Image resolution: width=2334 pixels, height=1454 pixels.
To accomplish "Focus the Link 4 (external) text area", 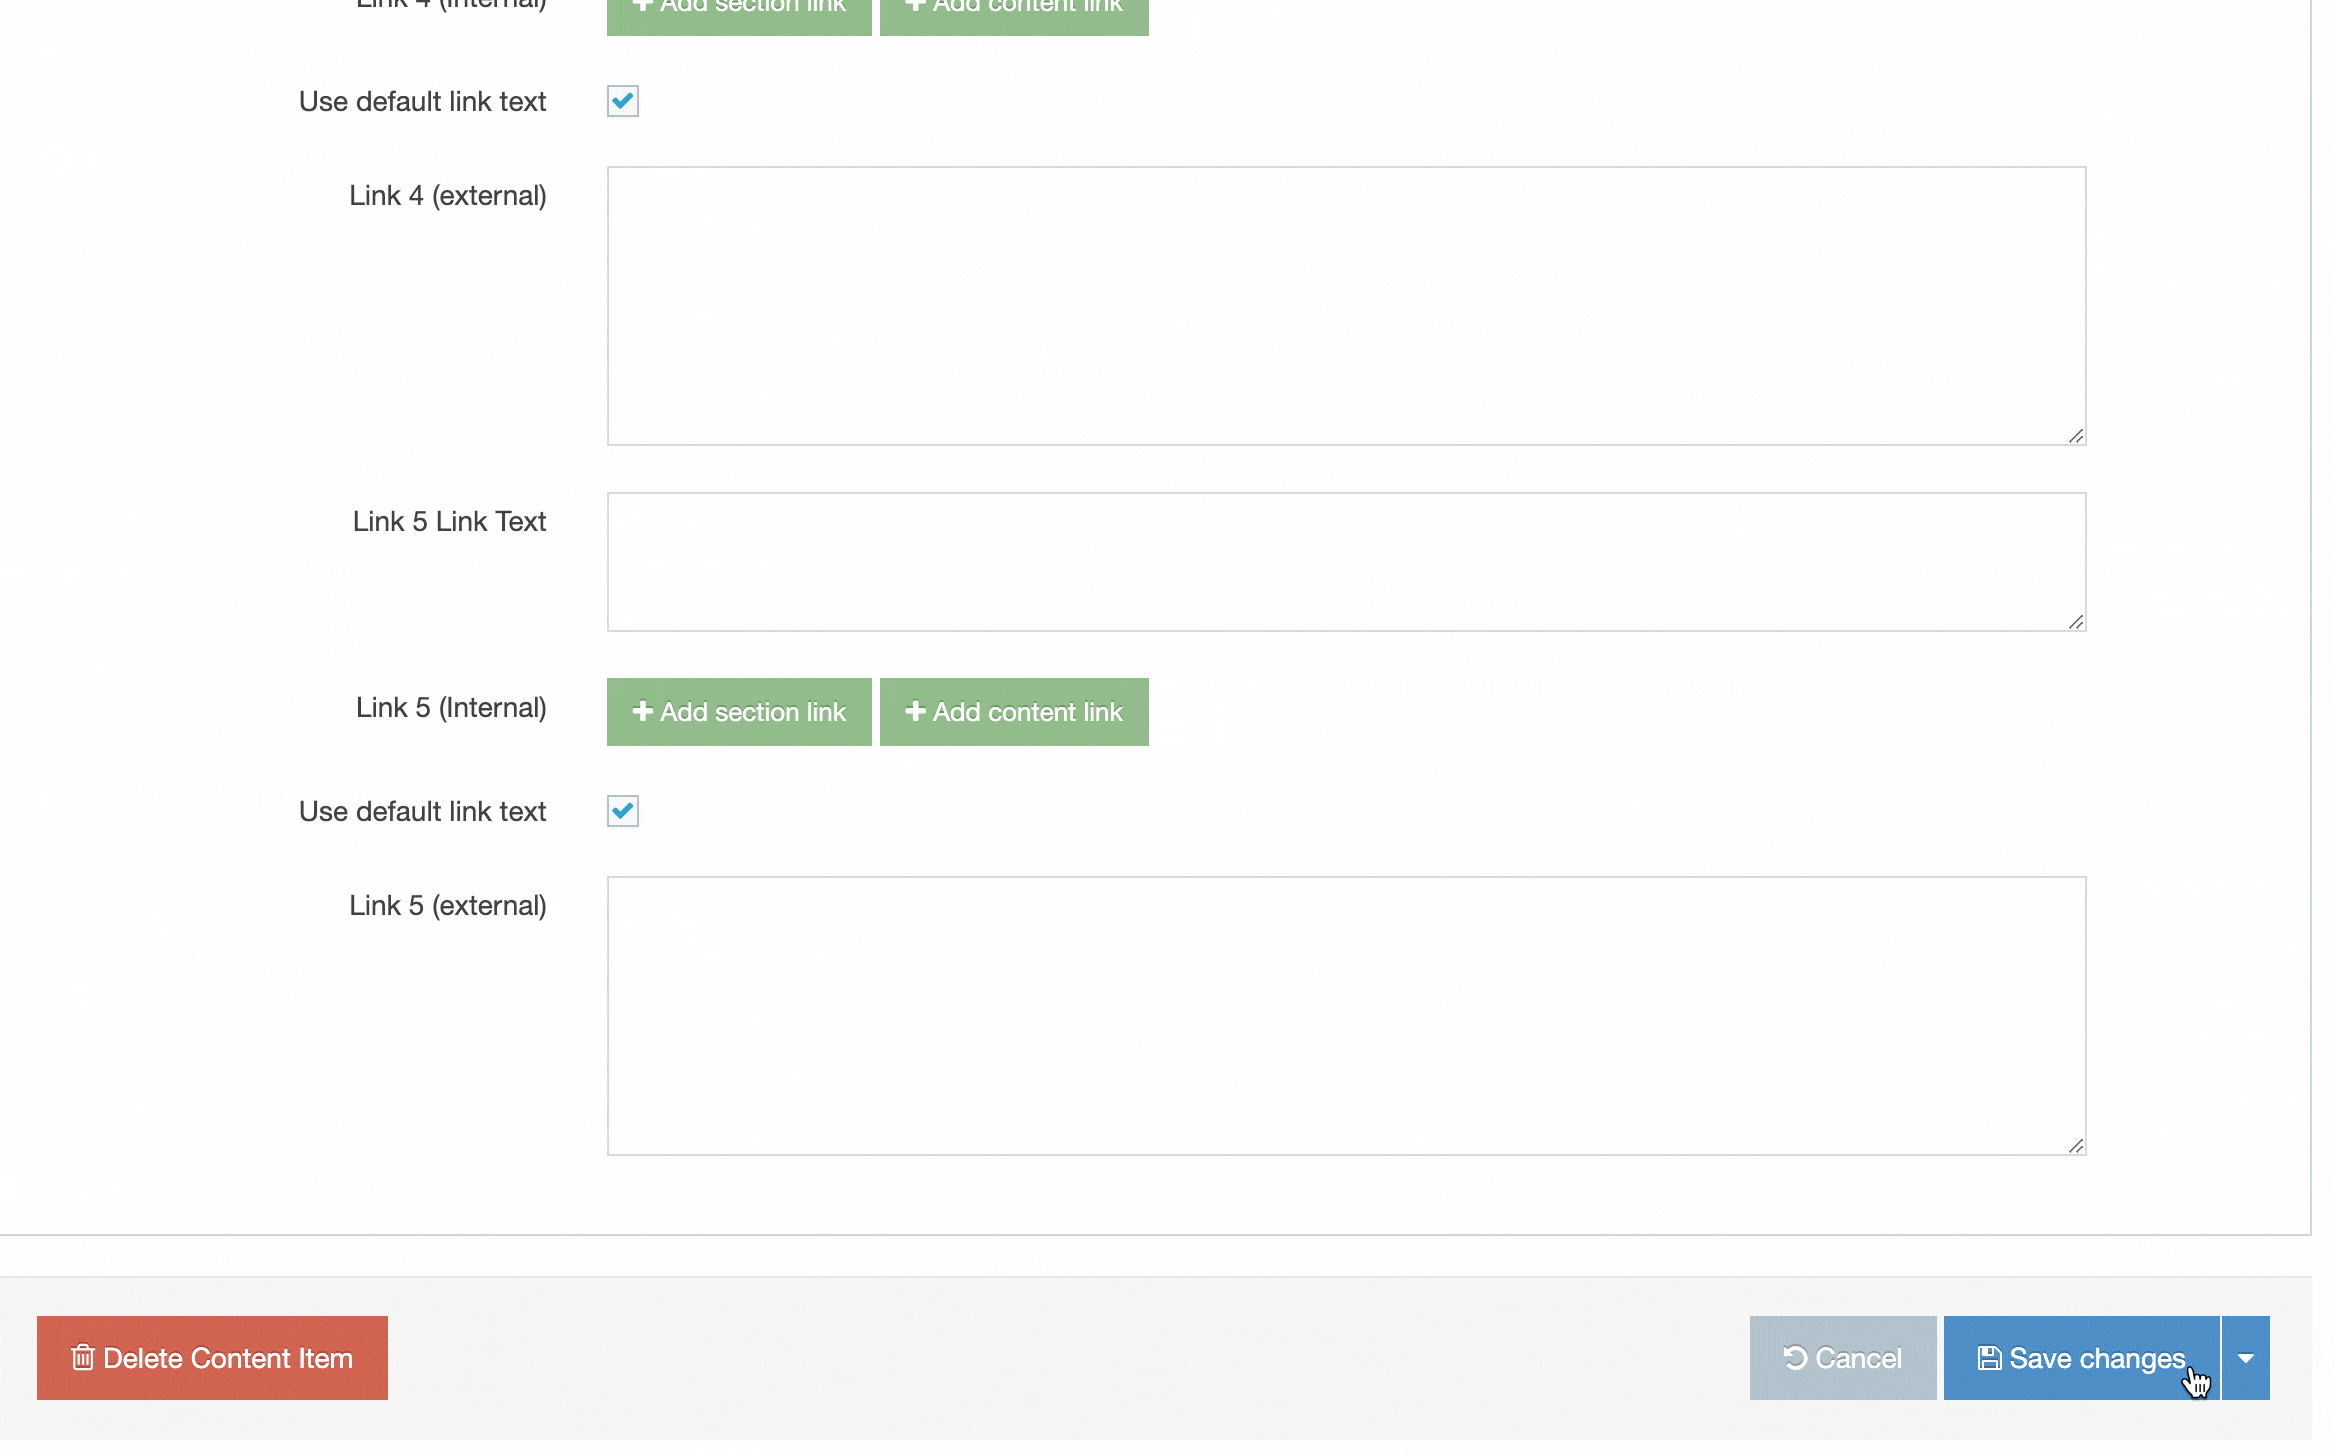I will 1345,305.
